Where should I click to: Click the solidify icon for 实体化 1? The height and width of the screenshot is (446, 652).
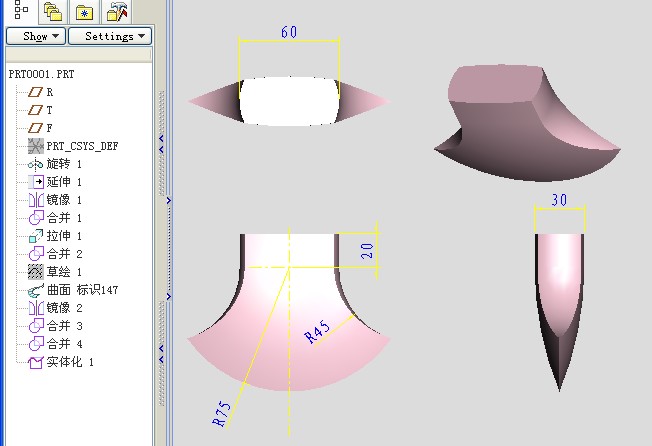pyautogui.click(x=35, y=362)
